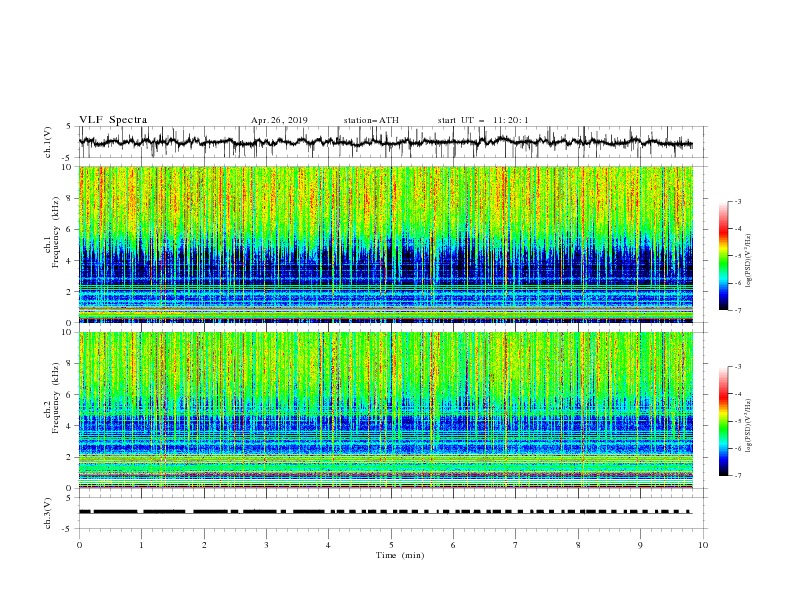The height and width of the screenshot is (612, 792).
Task: Click time axis tick label "0"
Action: click(x=79, y=545)
